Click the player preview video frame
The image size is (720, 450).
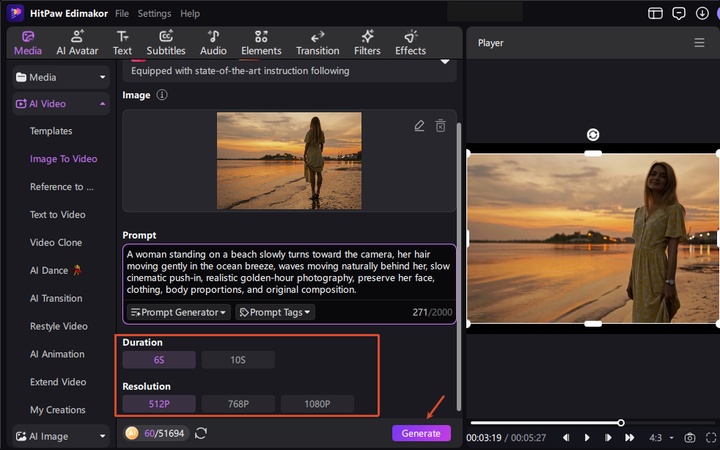[x=593, y=238]
